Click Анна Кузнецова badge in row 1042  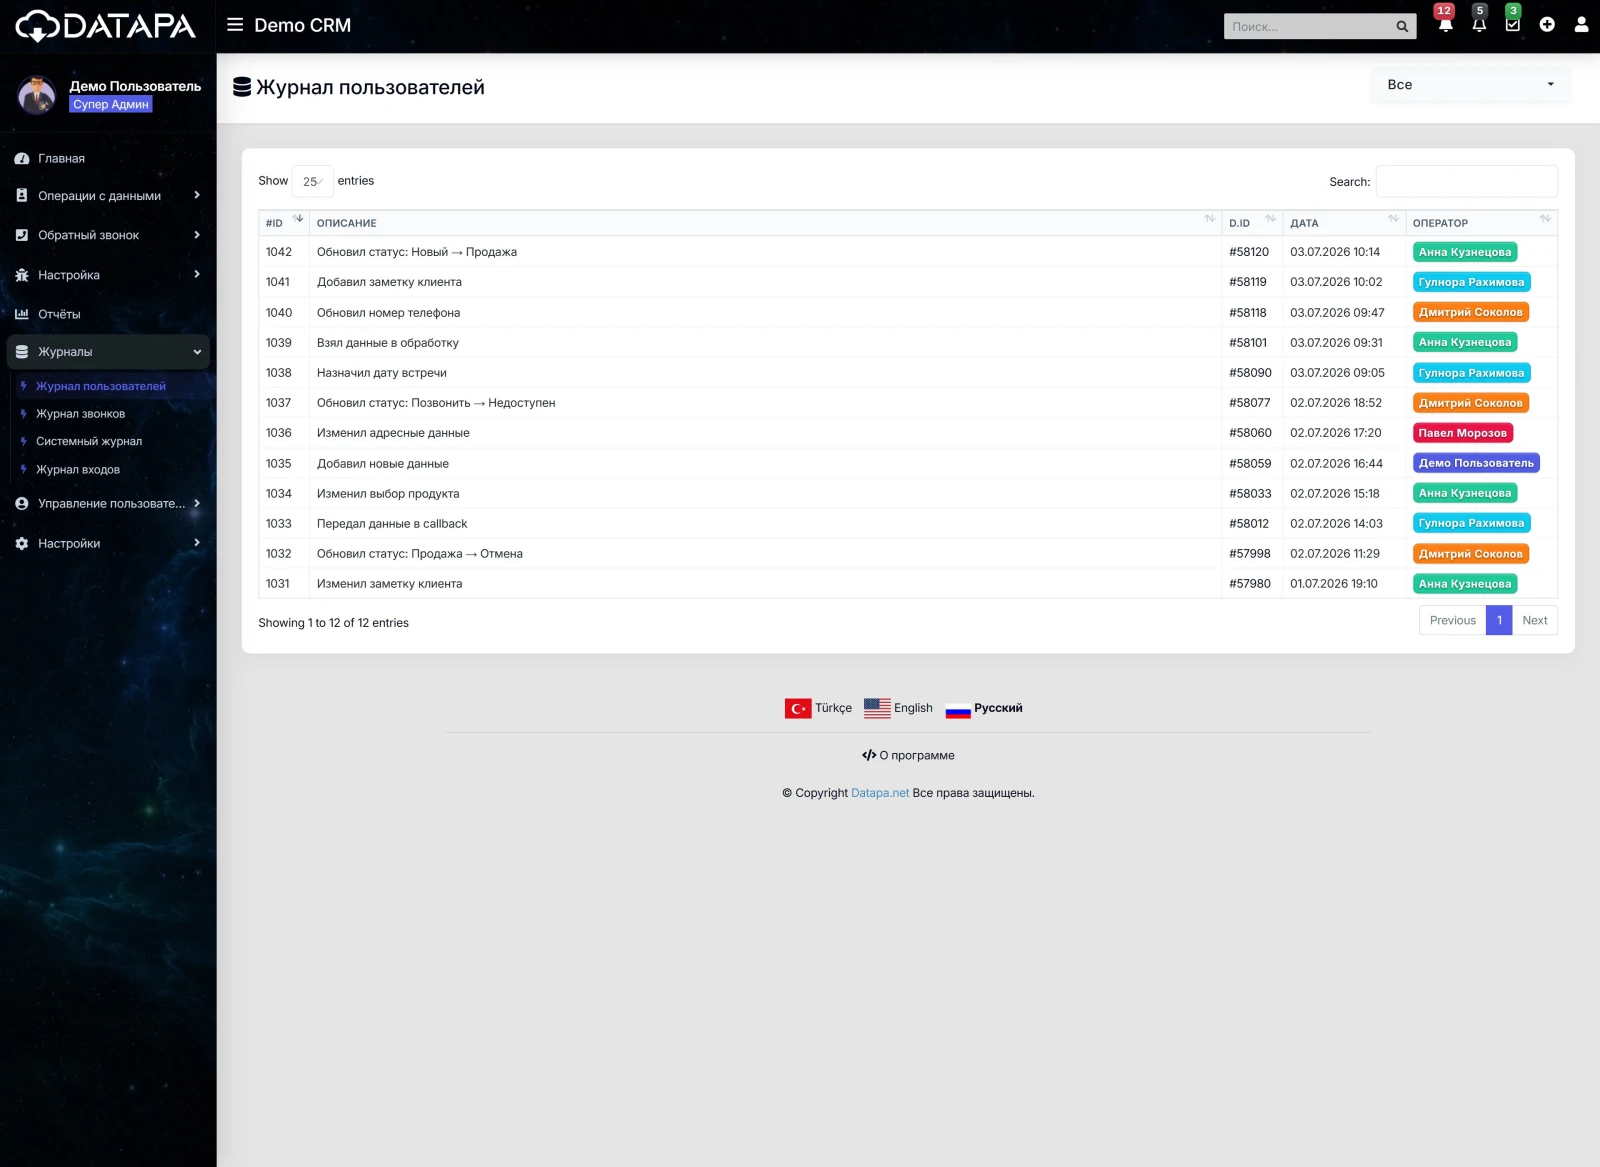click(x=1465, y=253)
